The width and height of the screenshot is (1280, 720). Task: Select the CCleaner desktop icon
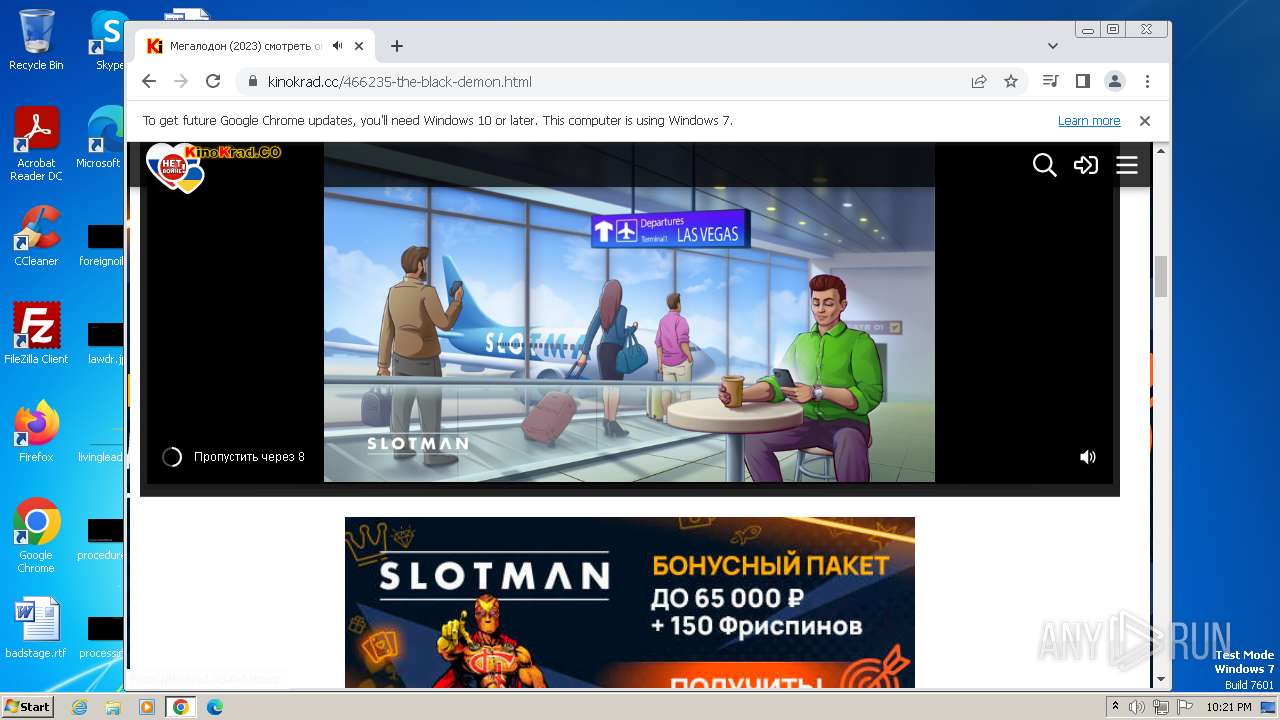[36, 236]
